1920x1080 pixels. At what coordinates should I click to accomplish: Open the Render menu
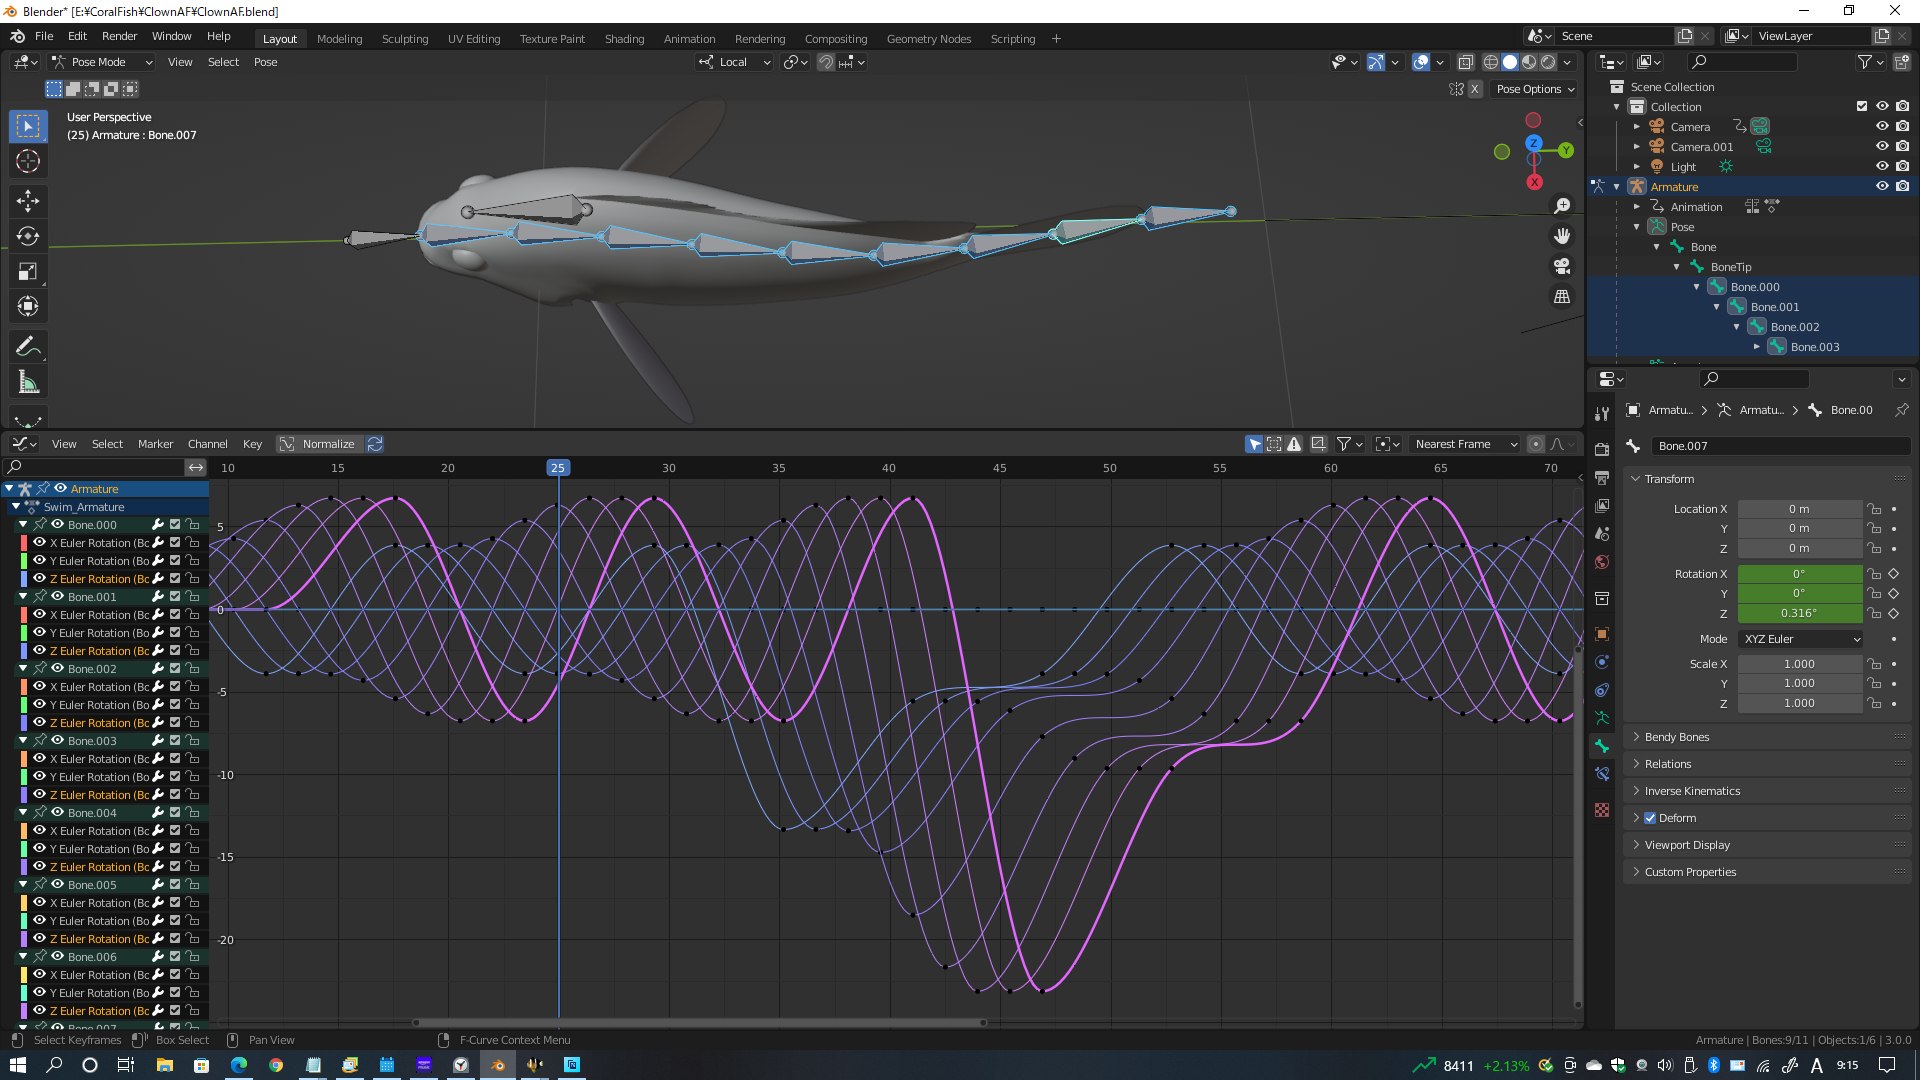[x=119, y=36]
